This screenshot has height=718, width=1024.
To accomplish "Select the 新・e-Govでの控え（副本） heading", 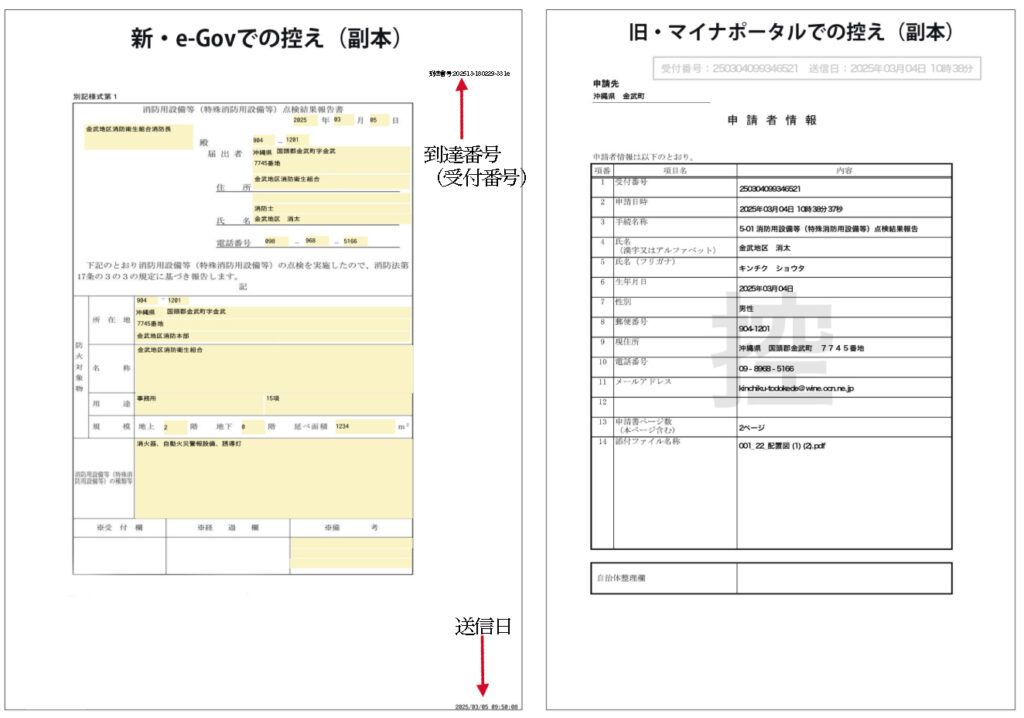I will point(266,39).
